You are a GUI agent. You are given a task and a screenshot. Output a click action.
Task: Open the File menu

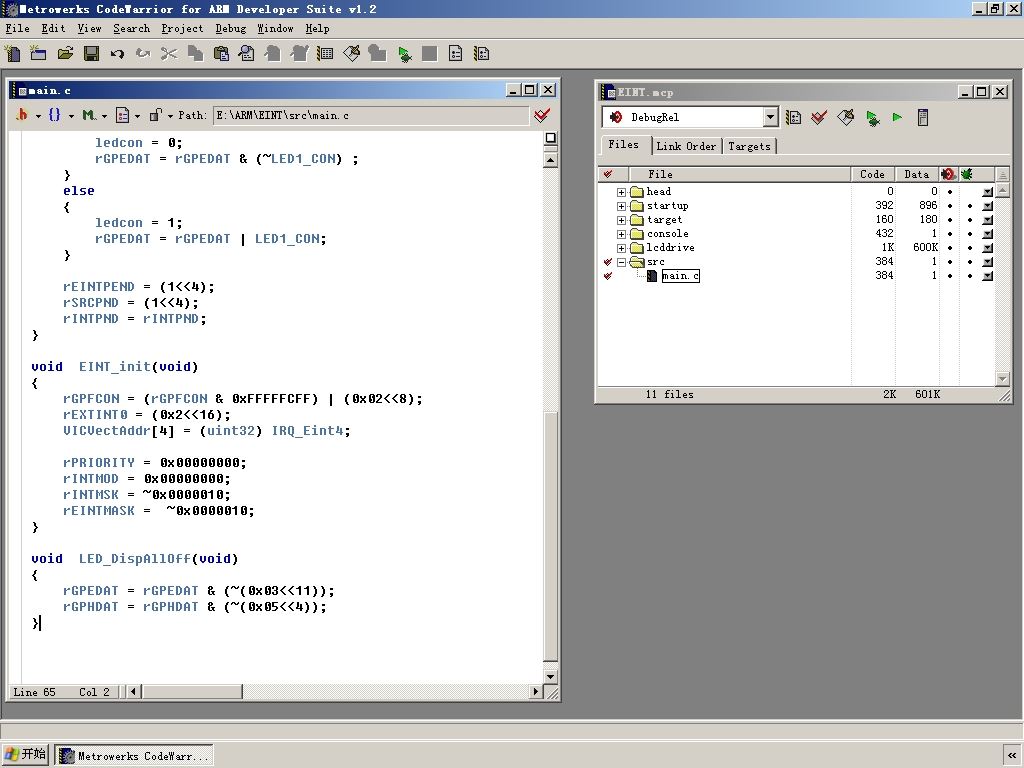coord(18,29)
